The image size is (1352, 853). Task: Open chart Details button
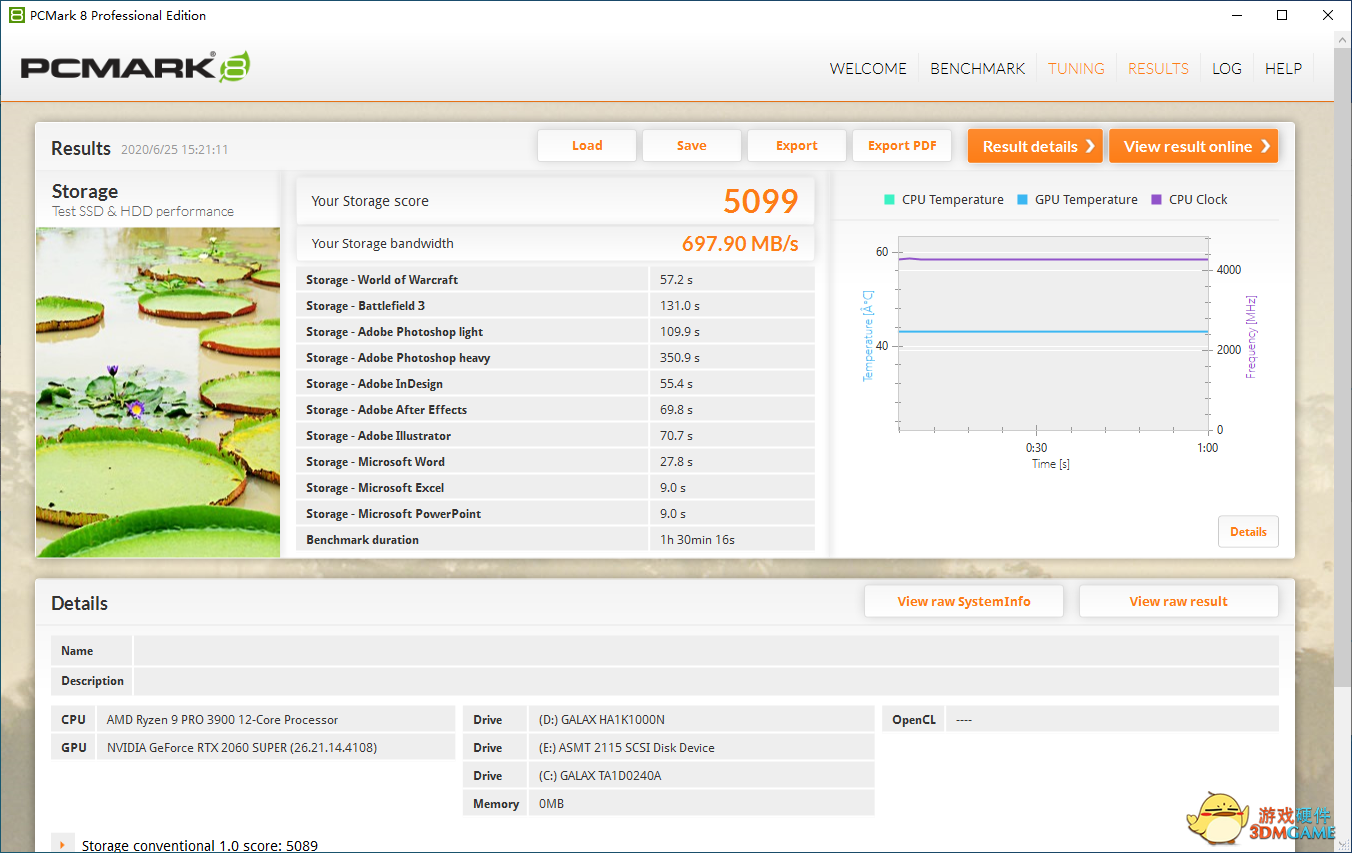(x=1248, y=532)
